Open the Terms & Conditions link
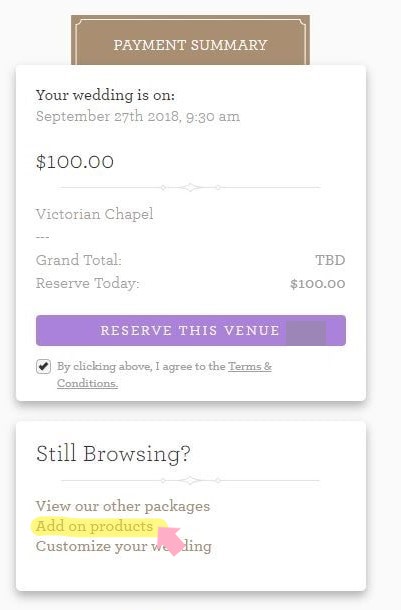This screenshot has width=401, height=610. pyautogui.click(x=164, y=375)
